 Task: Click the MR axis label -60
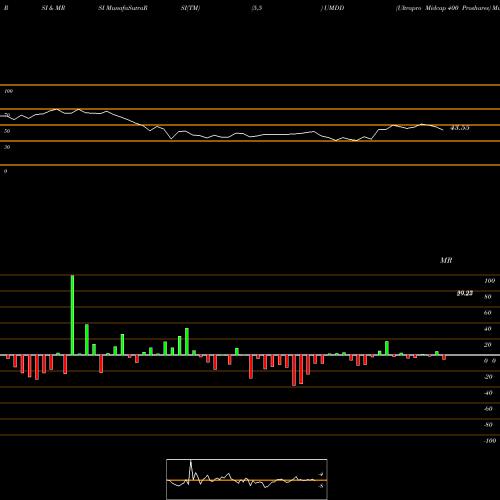(x=488, y=409)
